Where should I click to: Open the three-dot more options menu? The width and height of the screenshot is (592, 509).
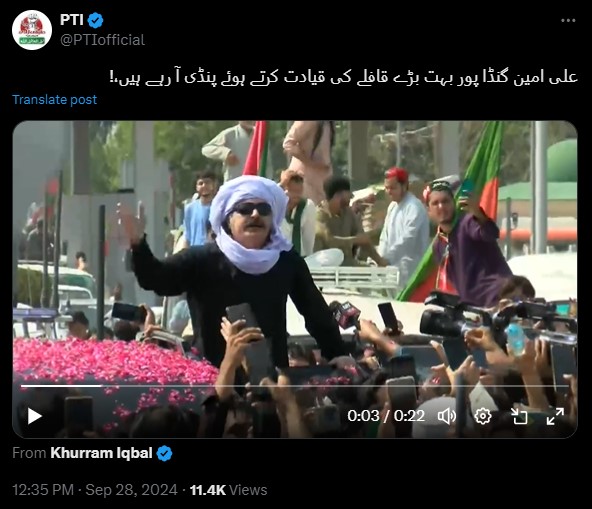pyautogui.click(x=568, y=20)
